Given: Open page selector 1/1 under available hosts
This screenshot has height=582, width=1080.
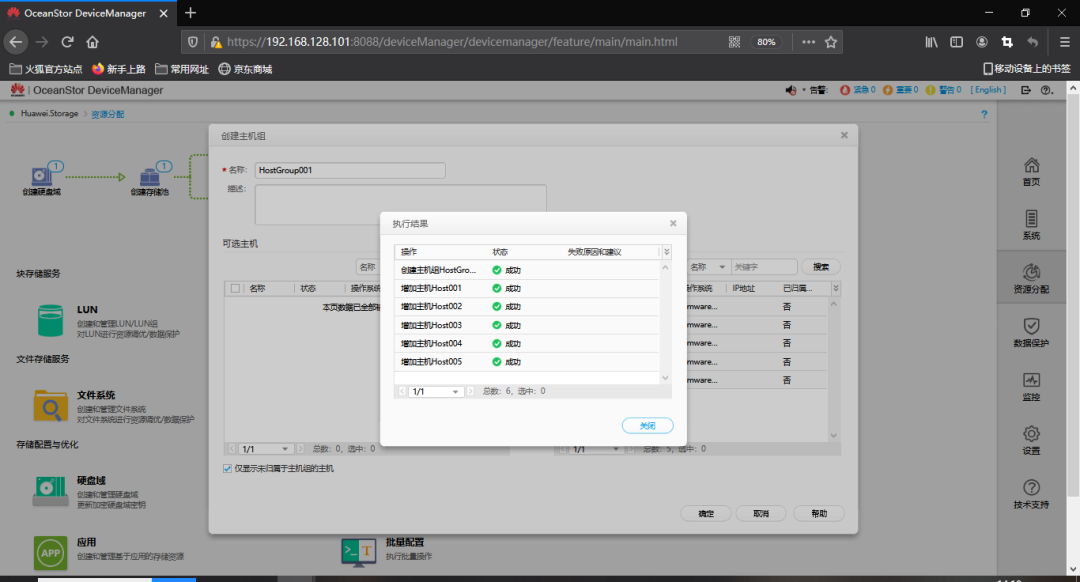Looking at the screenshot, I should click(x=264, y=449).
